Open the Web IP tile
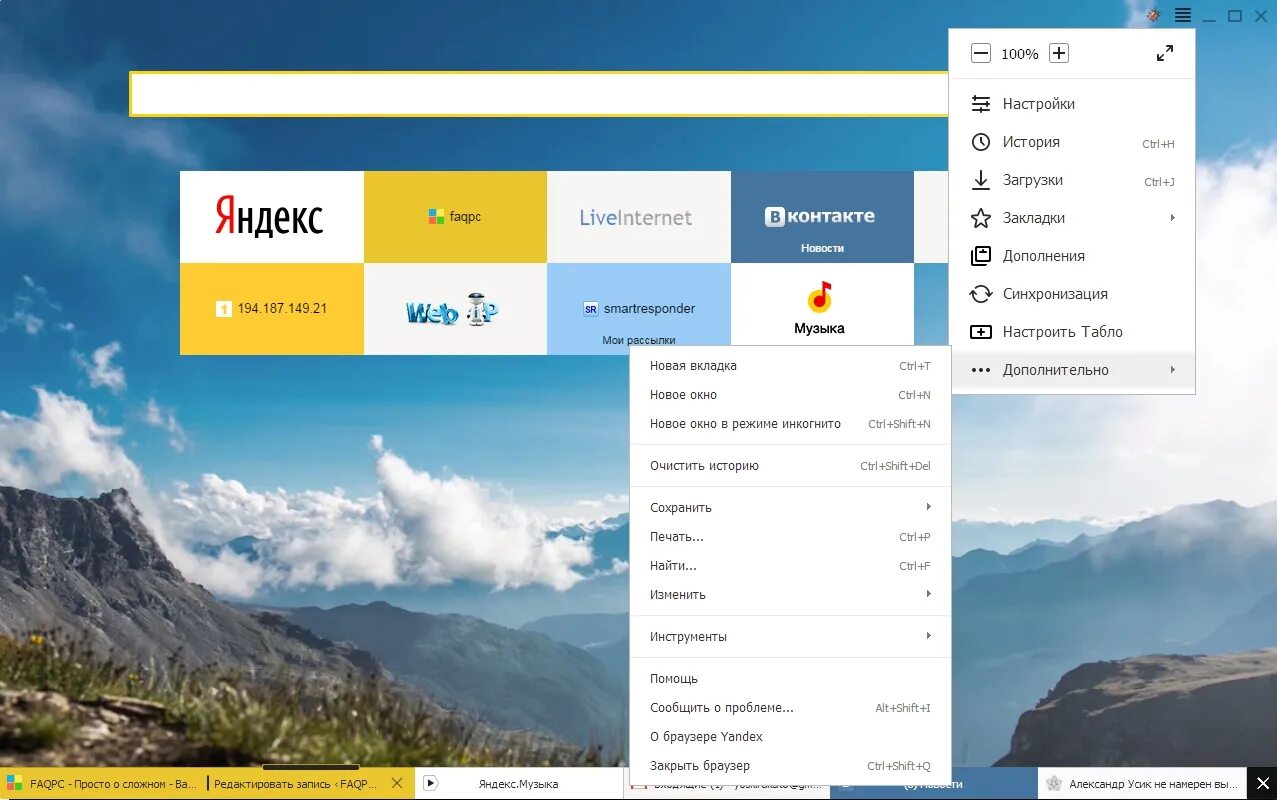Screen dimensions: 1277x800 point(455,309)
